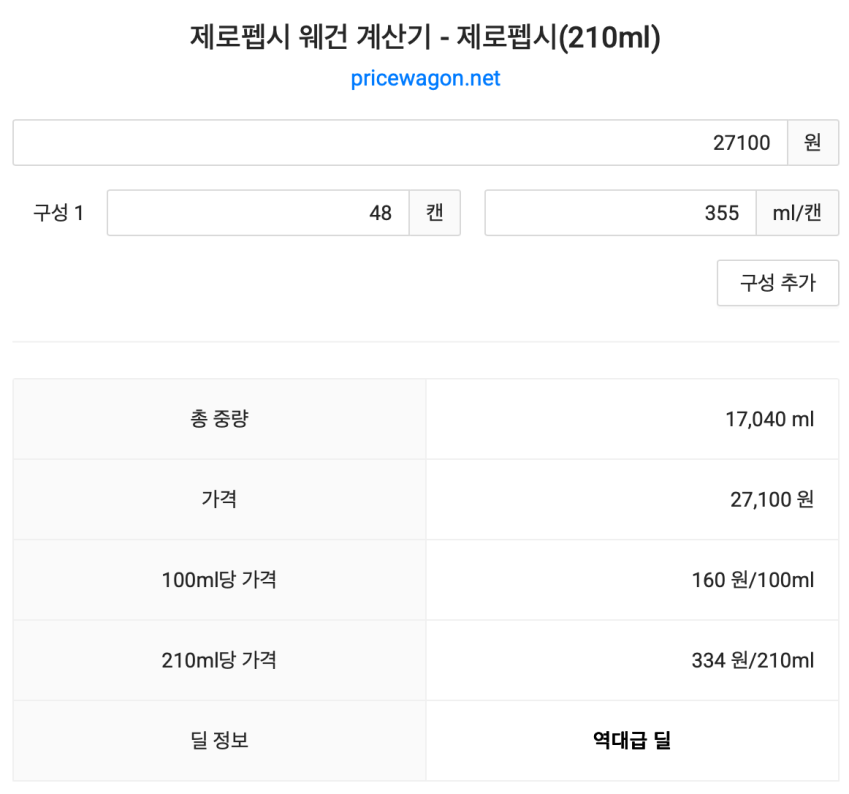Click the 160 원/100ml value
The height and width of the screenshot is (794, 849).
click(752, 580)
